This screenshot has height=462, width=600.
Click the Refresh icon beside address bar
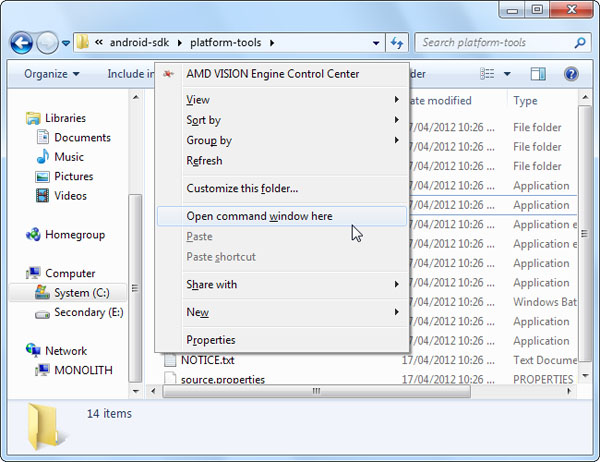point(397,43)
